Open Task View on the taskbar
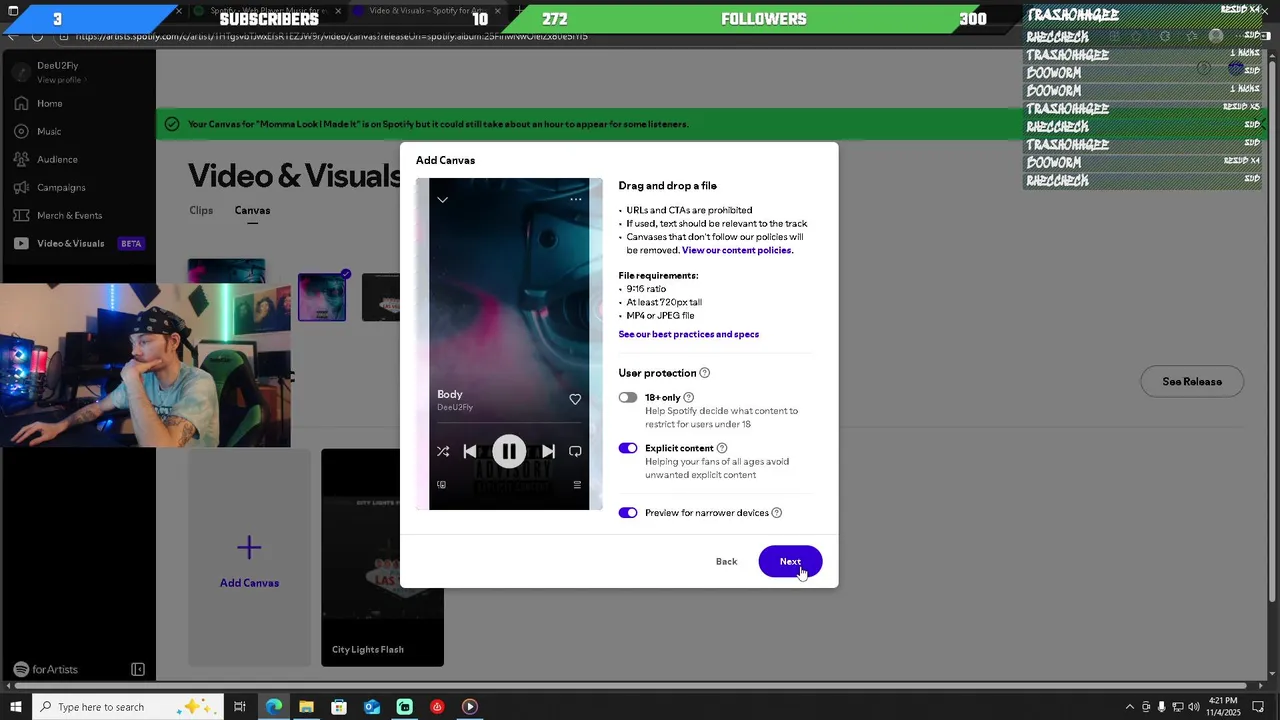The width and height of the screenshot is (1280, 720). (x=240, y=707)
